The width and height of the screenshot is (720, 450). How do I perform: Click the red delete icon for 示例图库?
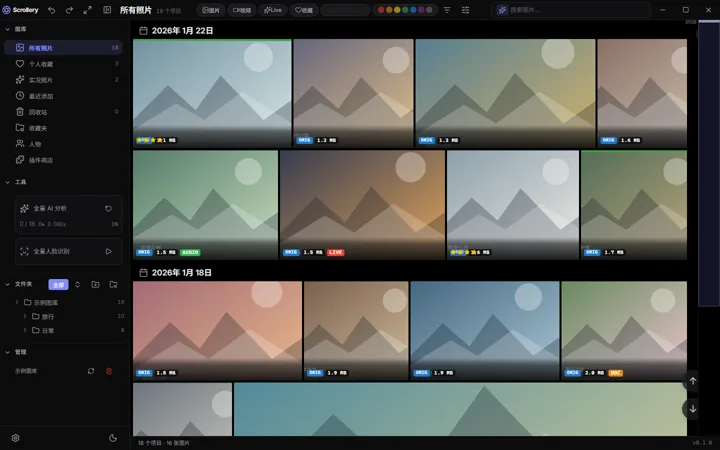click(x=109, y=371)
